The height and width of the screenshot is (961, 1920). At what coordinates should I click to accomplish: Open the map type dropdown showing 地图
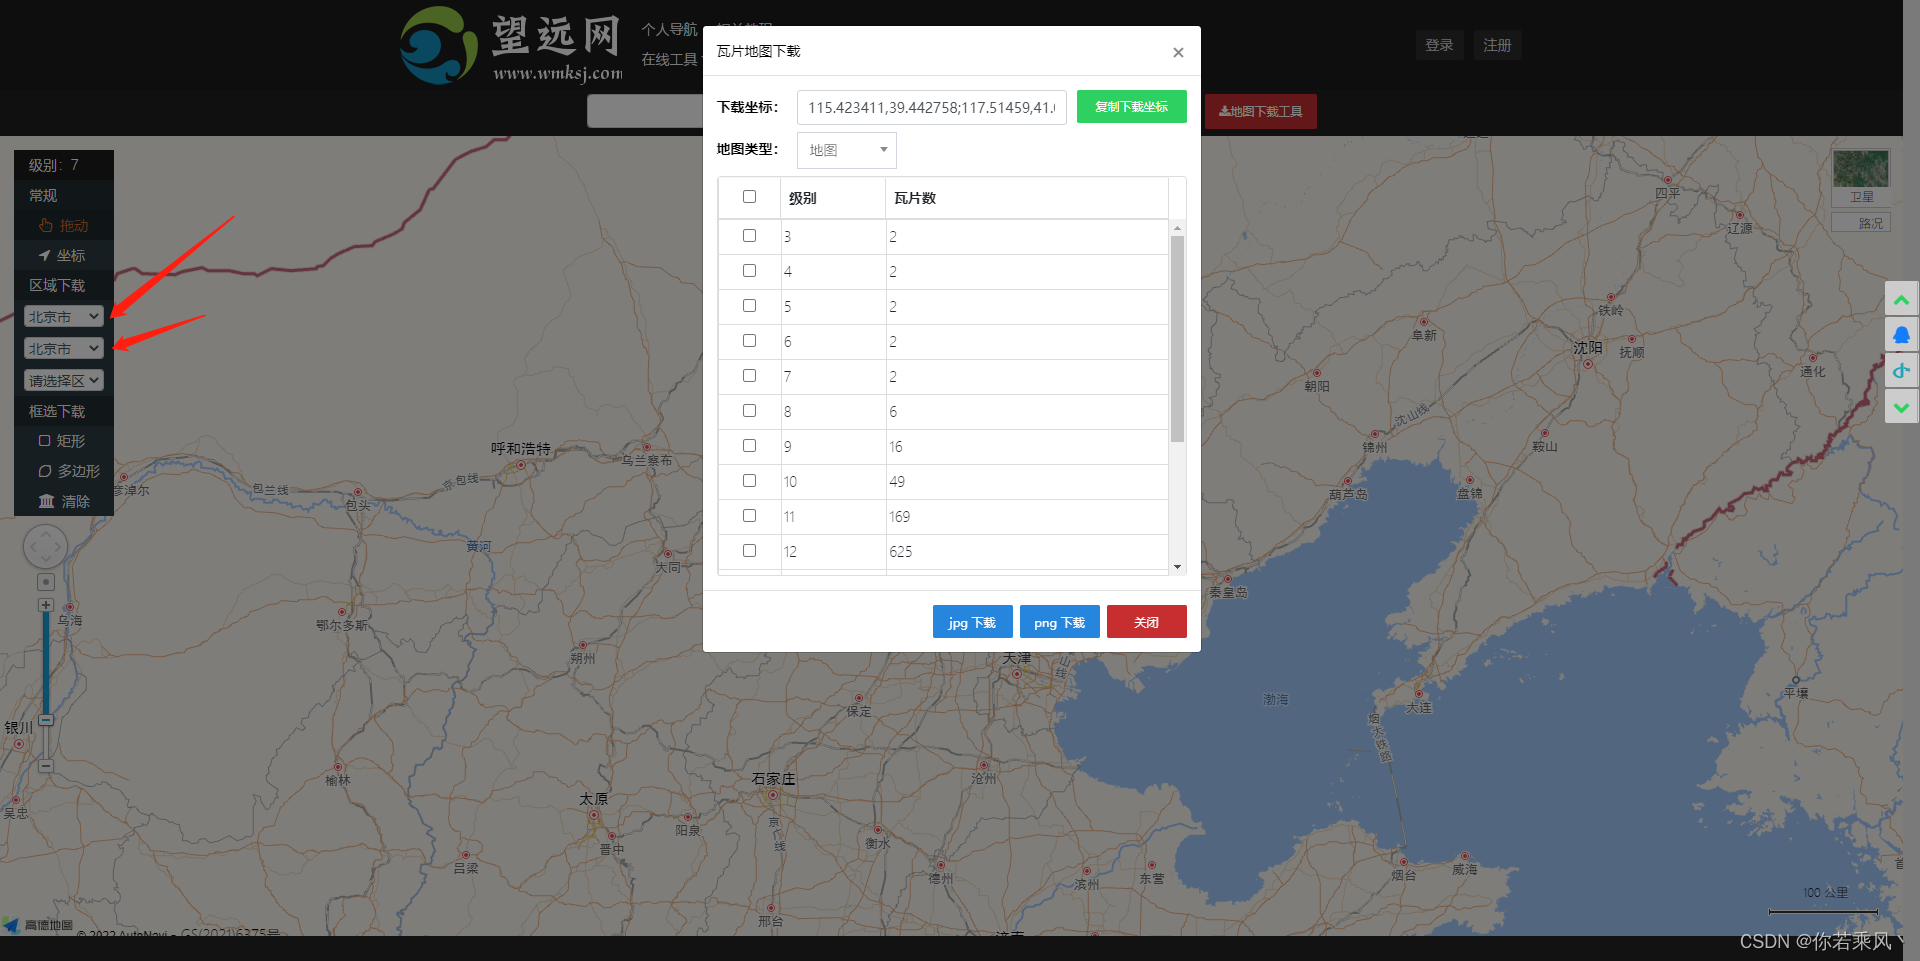[847, 150]
